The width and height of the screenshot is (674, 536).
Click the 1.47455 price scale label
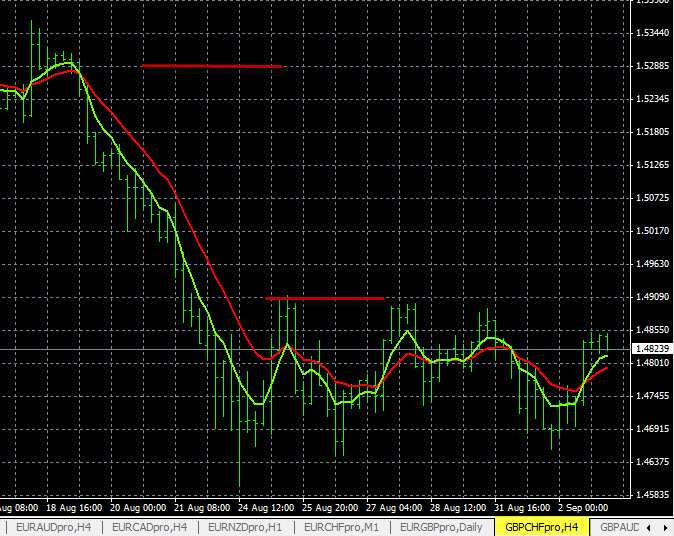pyautogui.click(x=653, y=396)
